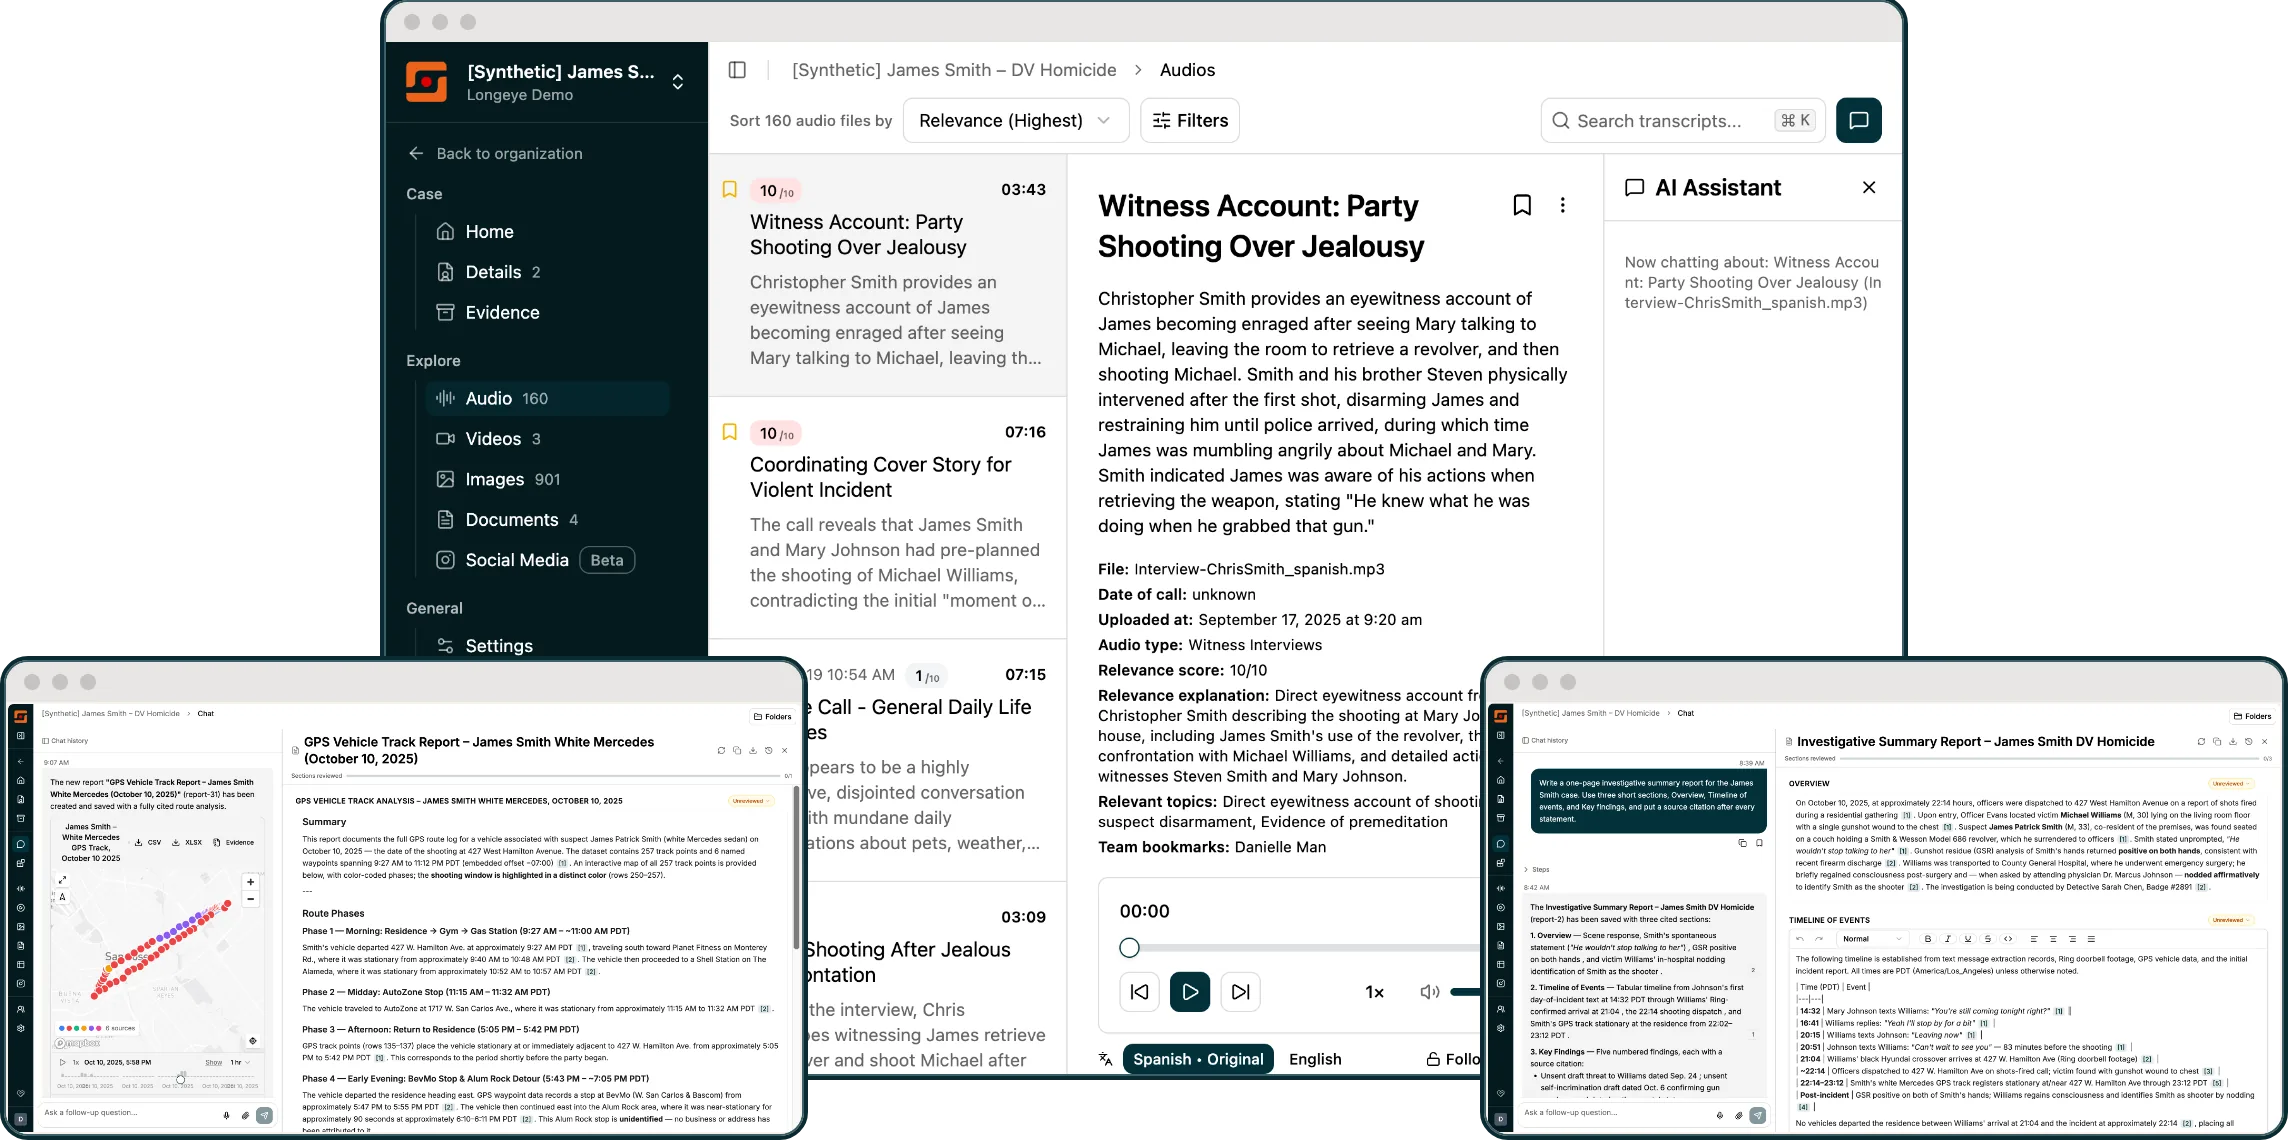The width and height of the screenshot is (2288, 1140).
Task: Expand the organization switcher chevrons
Action: 678,82
